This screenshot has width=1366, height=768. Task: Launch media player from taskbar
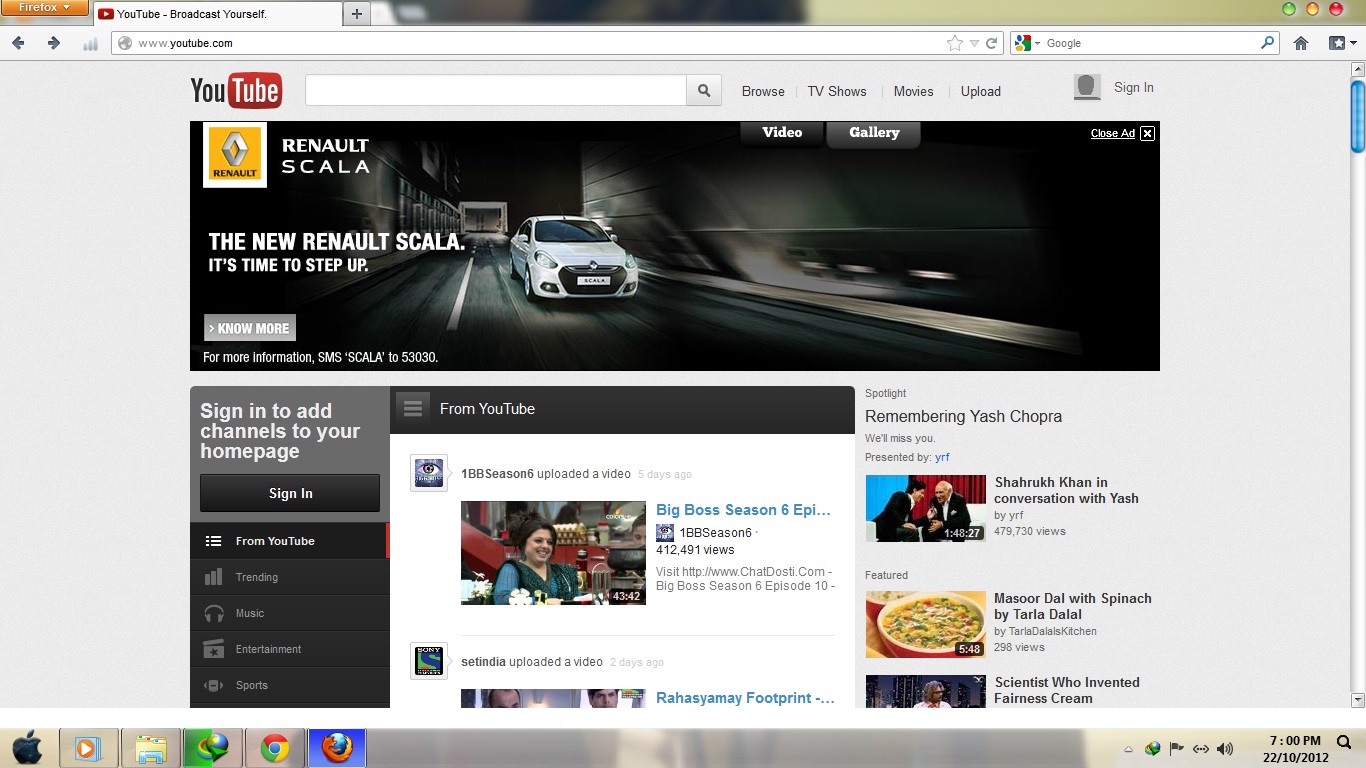[x=89, y=748]
